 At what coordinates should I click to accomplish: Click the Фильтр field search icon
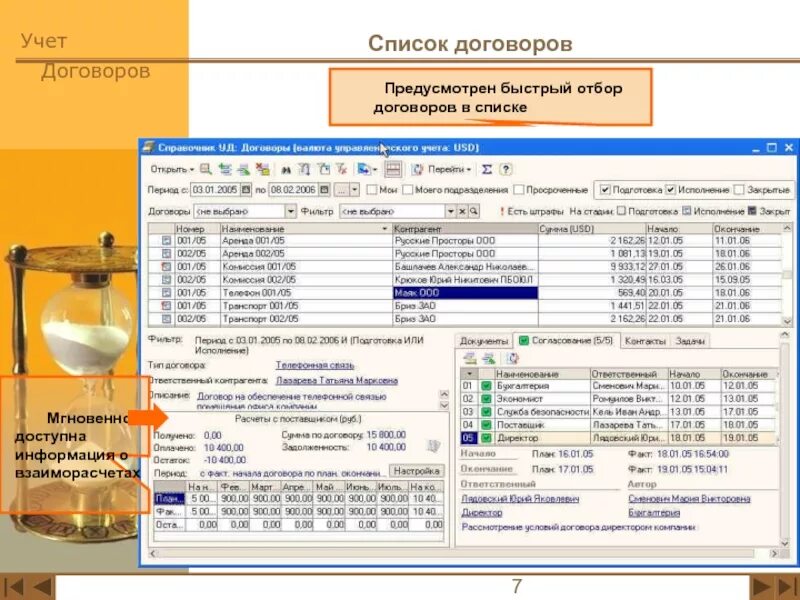pyautogui.click(x=474, y=211)
